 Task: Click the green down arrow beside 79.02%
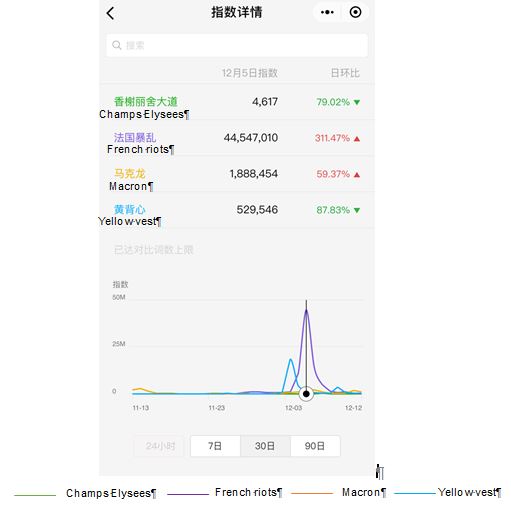pyautogui.click(x=357, y=102)
